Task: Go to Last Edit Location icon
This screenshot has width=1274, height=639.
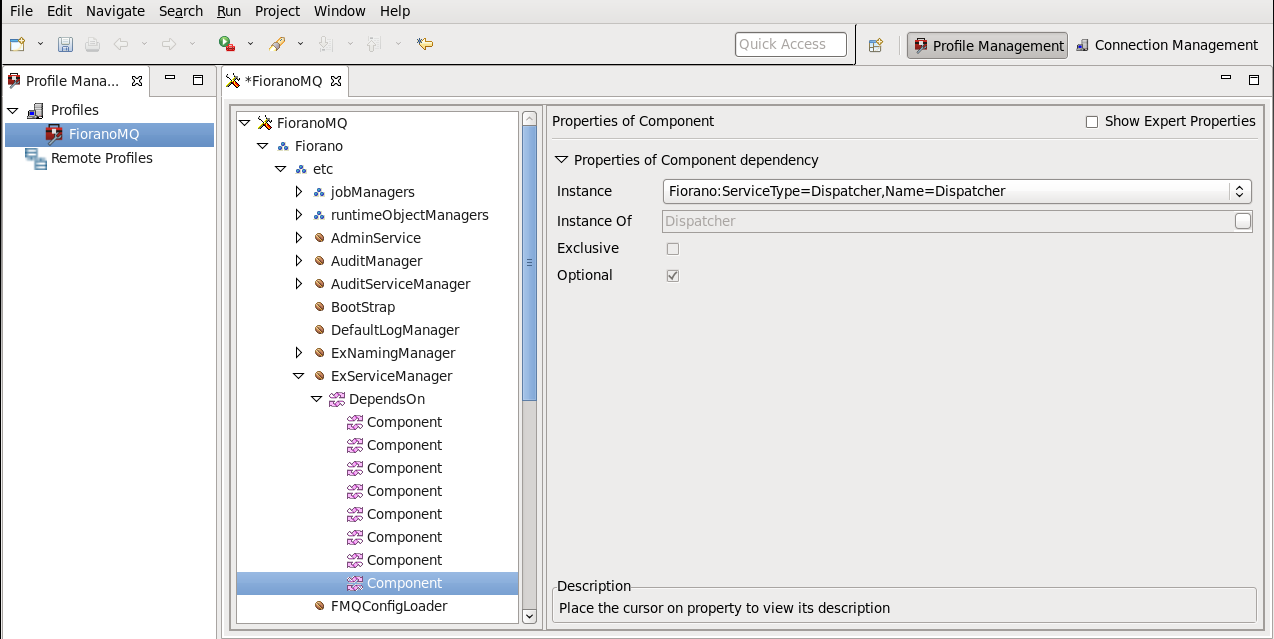Action: [x=425, y=44]
